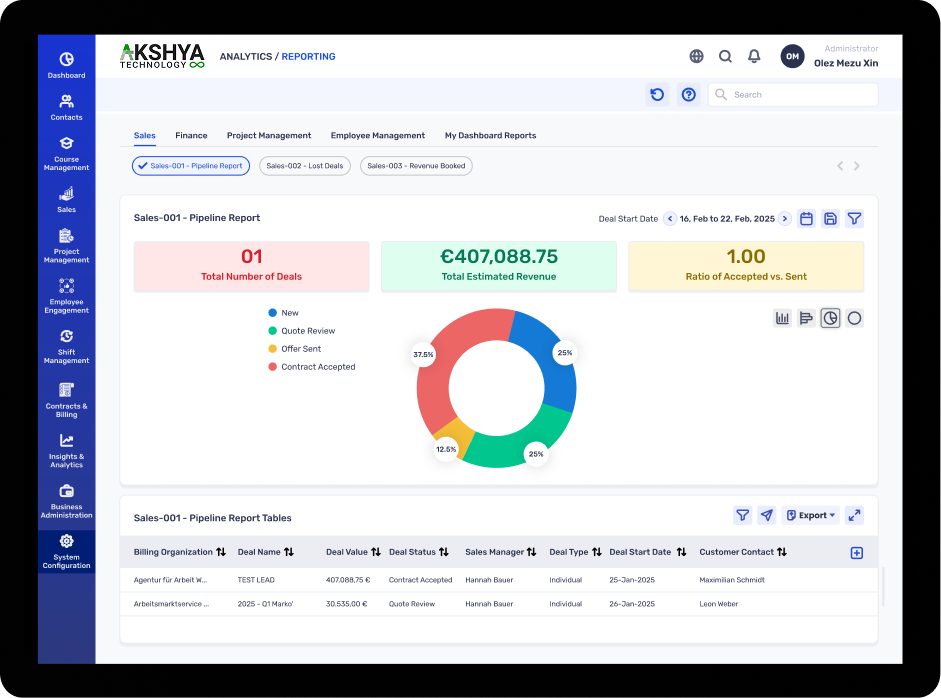Image resolution: width=941 pixels, height=698 pixels.
Task: Open the Export dropdown
Action: click(x=811, y=515)
